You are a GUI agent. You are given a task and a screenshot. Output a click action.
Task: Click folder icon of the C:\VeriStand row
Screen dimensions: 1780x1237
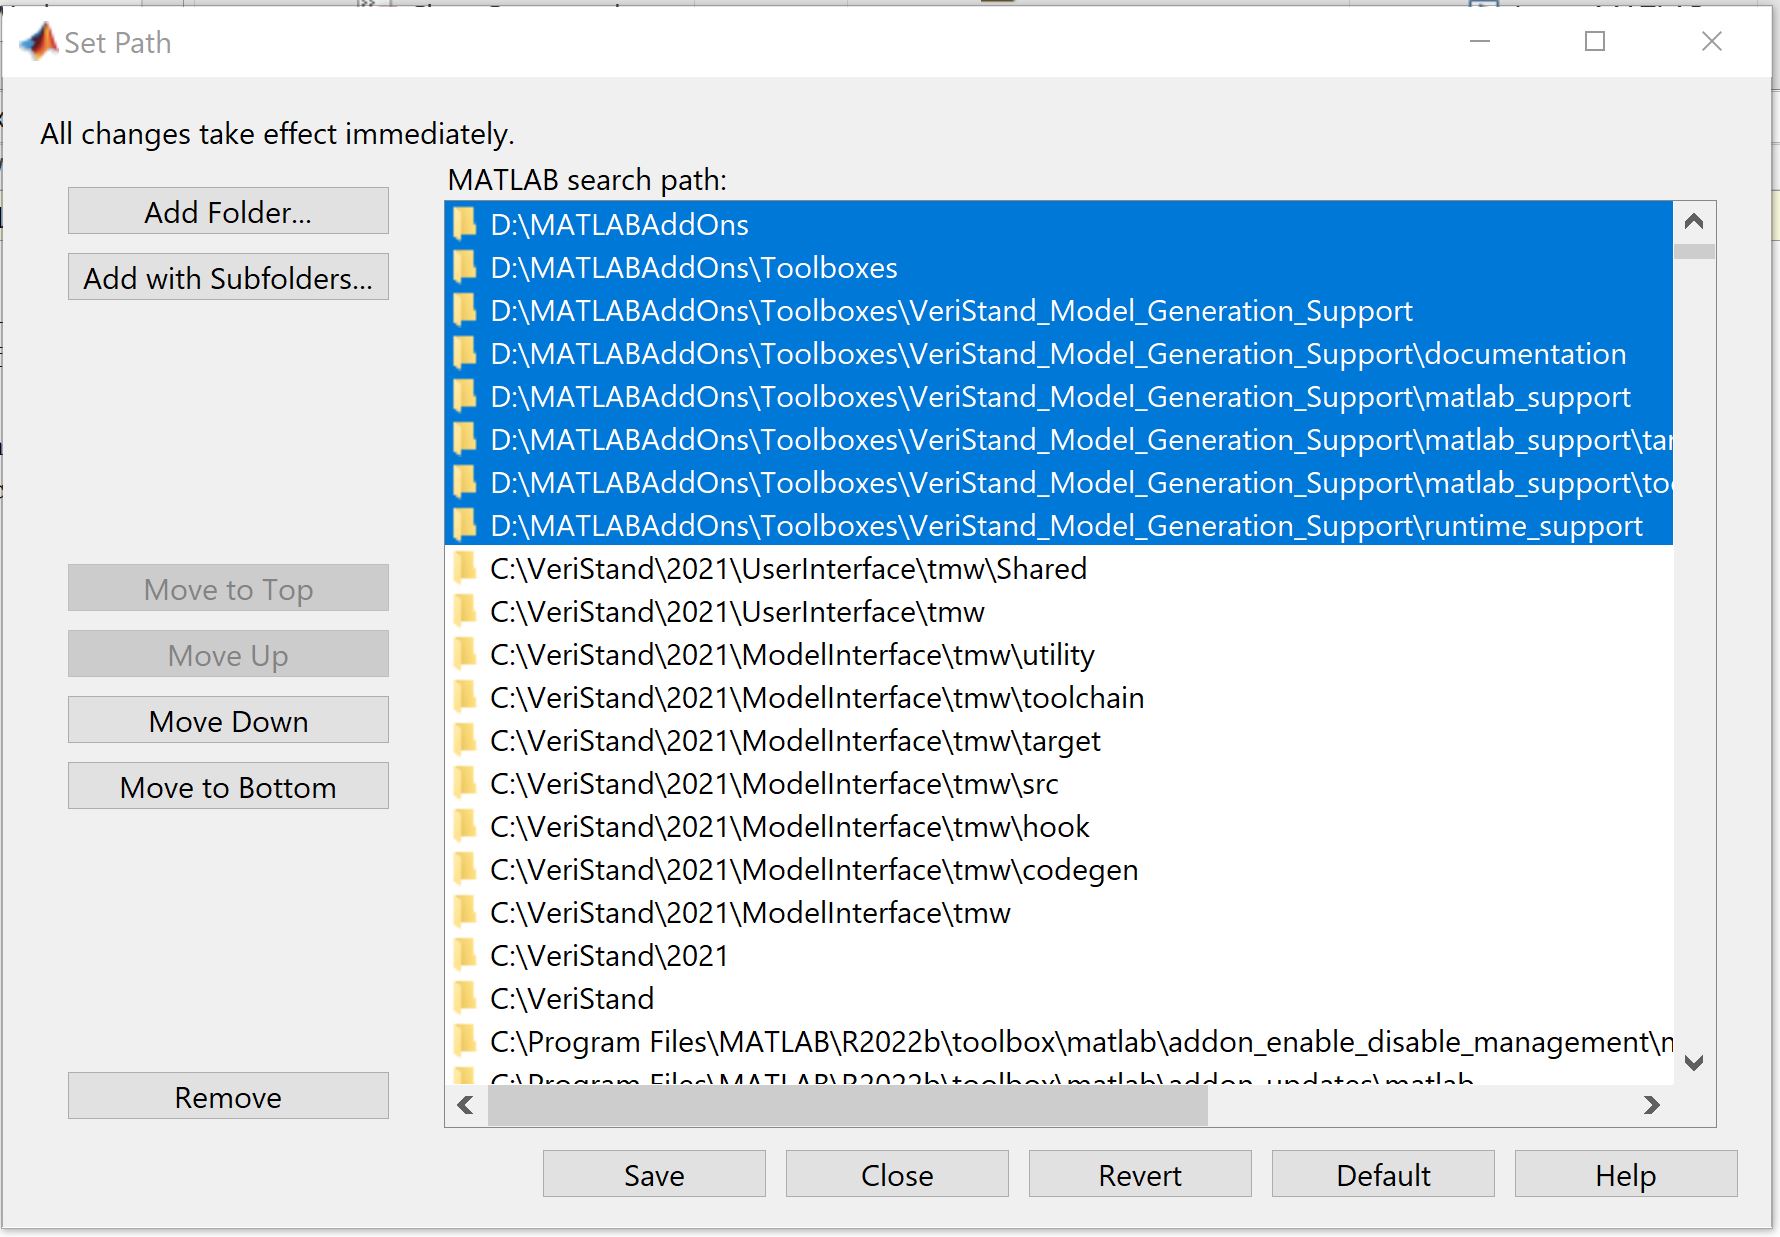tap(465, 998)
